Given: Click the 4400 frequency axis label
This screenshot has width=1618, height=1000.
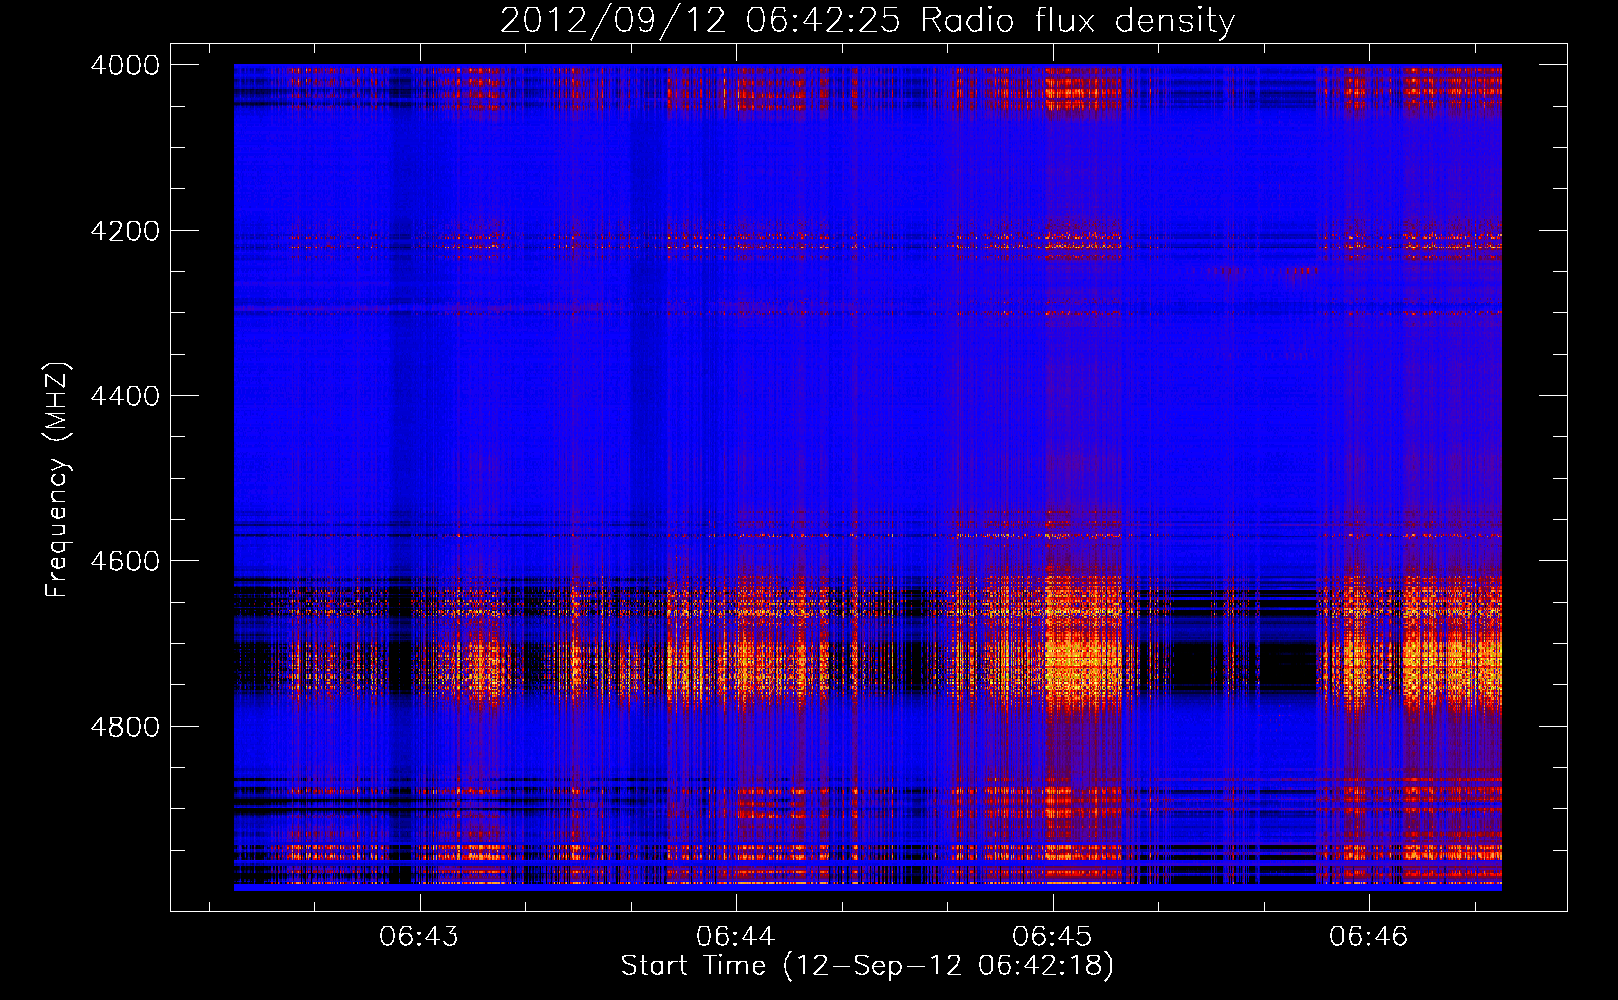Looking at the screenshot, I should point(125,396).
